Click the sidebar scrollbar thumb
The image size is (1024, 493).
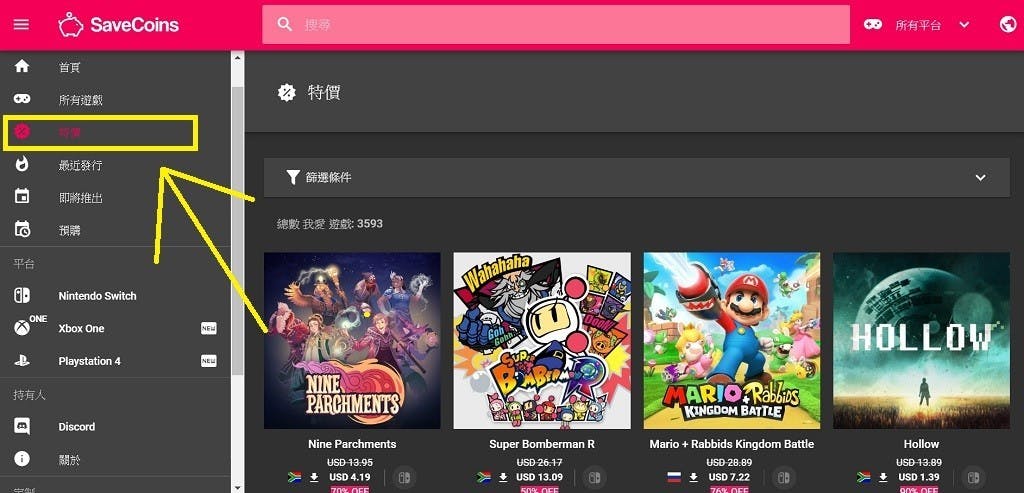point(238,231)
